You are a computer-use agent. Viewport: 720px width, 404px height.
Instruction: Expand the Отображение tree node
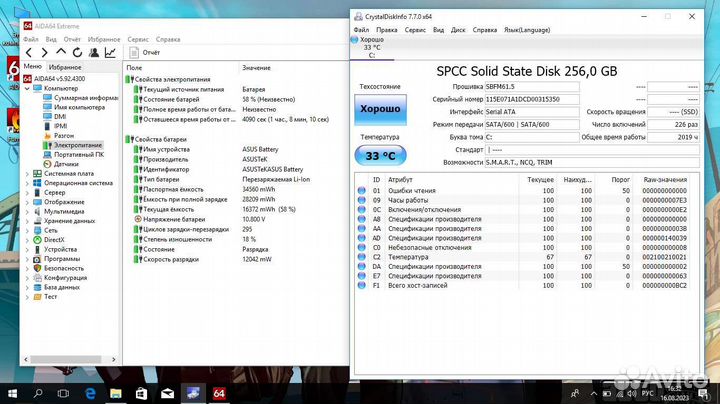[x=27, y=202]
